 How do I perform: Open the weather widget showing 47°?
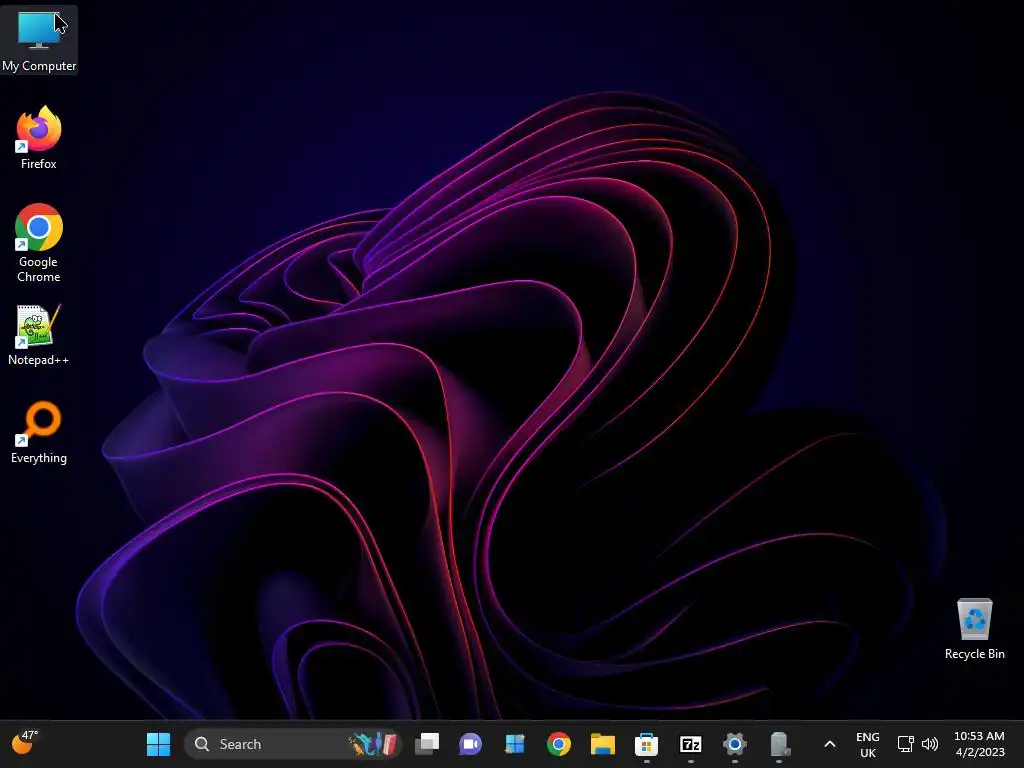(x=25, y=743)
